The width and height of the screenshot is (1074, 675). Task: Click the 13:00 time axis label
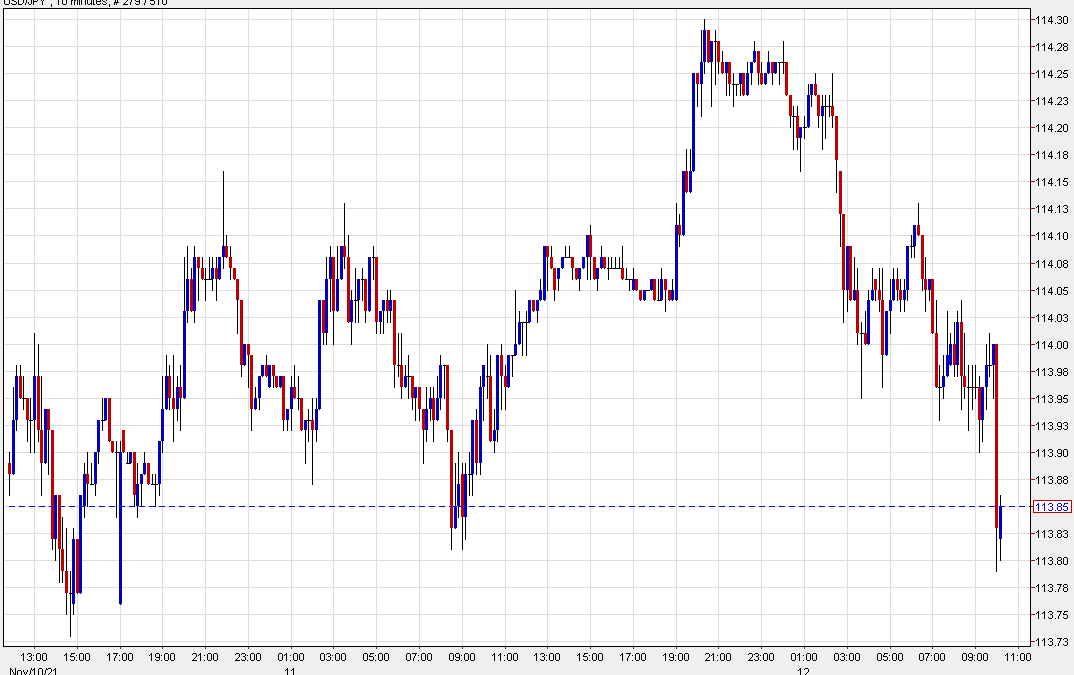[34, 657]
